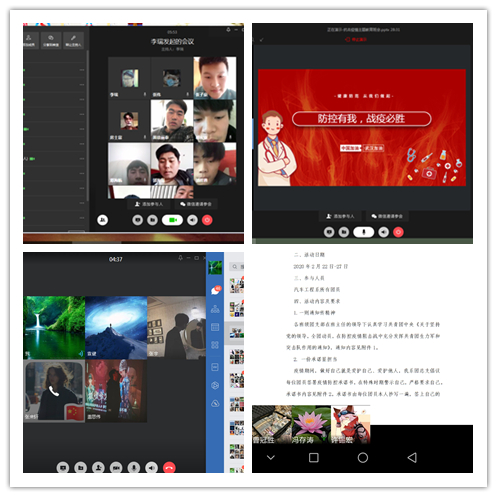Collapse with Android navigation down chevron
This screenshot has width=497, height=497.
tap(271, 457)
